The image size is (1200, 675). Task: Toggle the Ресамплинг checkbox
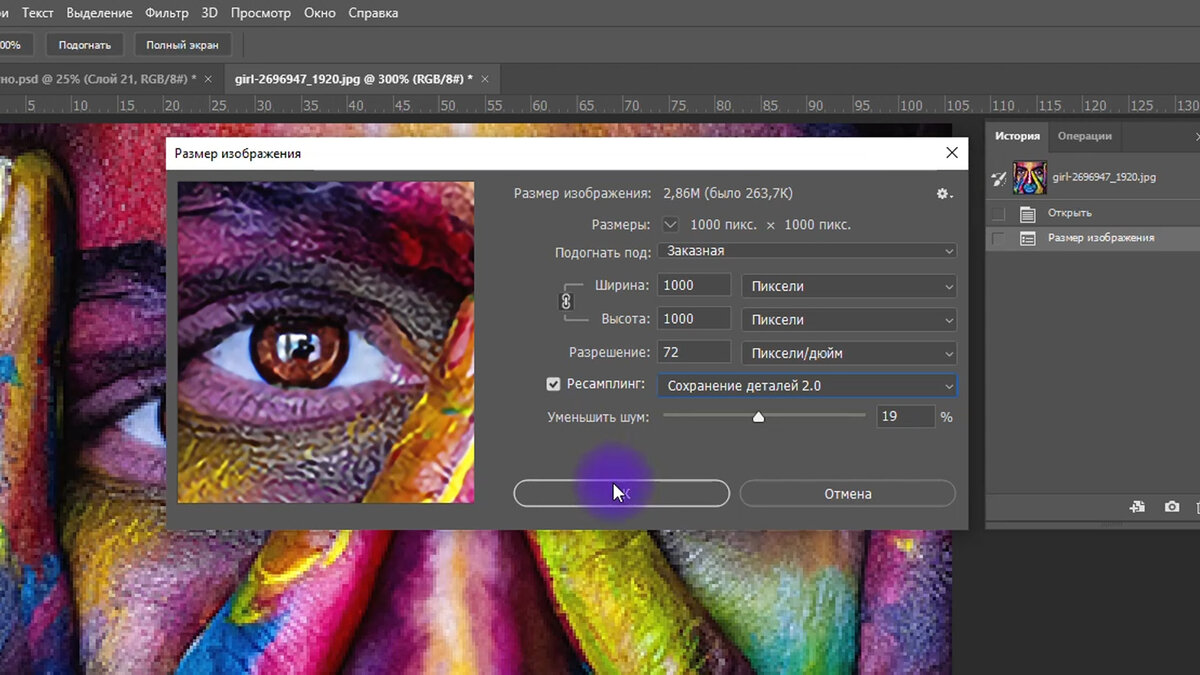click(x=553, y=384)
